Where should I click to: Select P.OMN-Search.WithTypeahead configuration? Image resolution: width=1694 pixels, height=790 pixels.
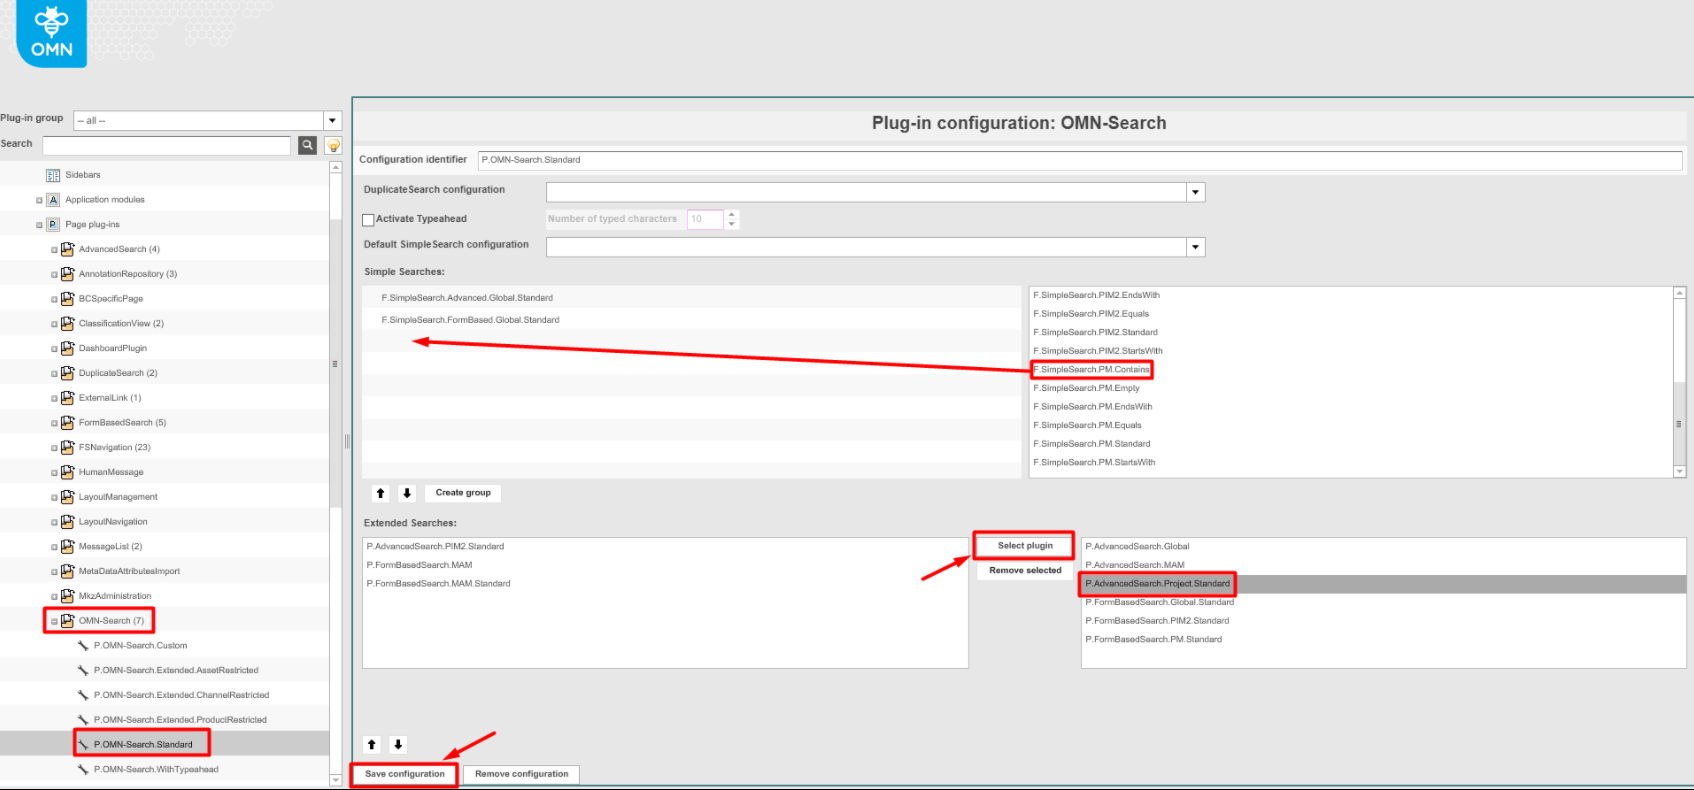tap(156, 770)
